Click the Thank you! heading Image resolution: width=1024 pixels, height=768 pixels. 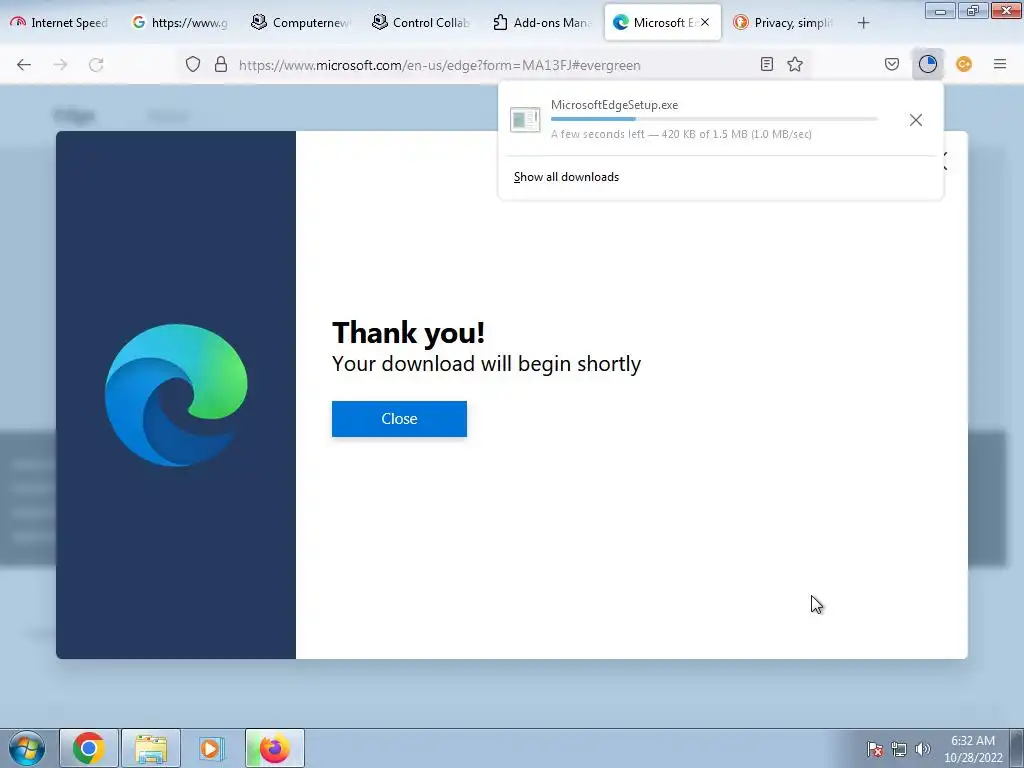[408, 332]
